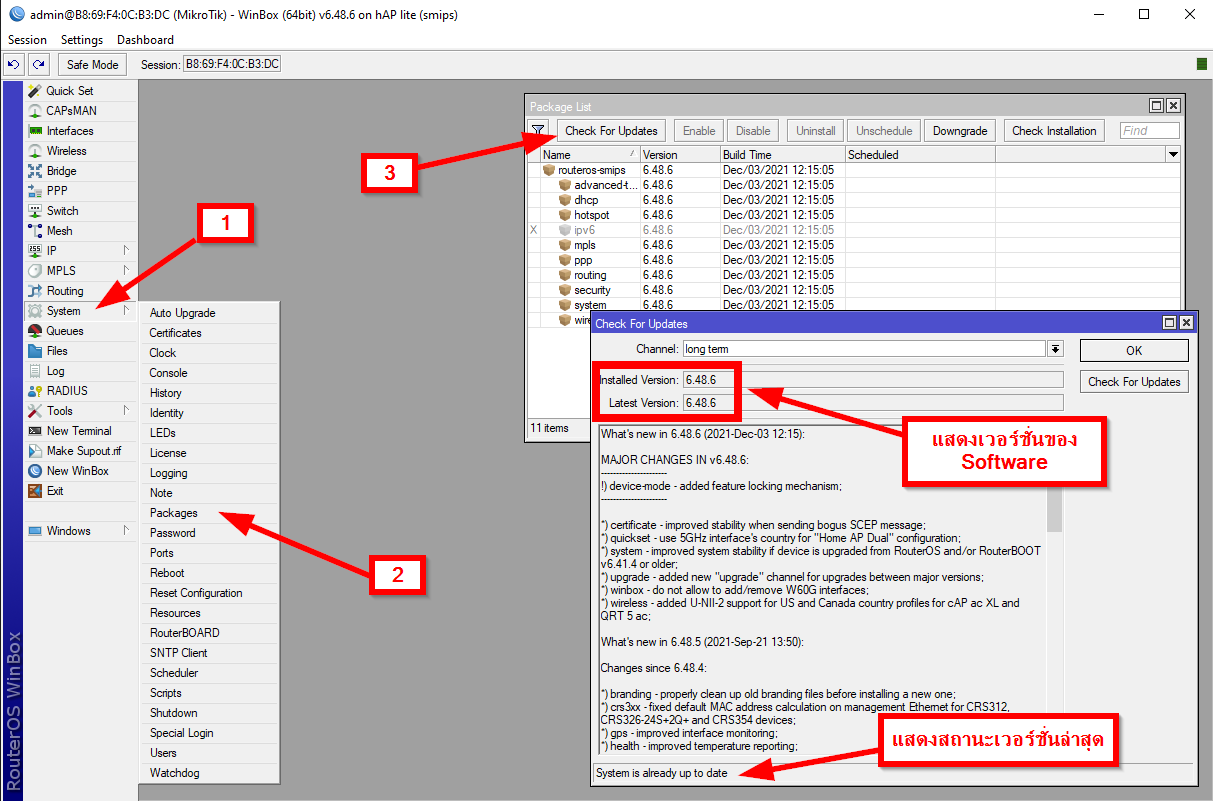The width and height of the screenshot is (1213, 801).
Task: Select Reset Configuration in System submenu
Action: (x=209, y=593)
